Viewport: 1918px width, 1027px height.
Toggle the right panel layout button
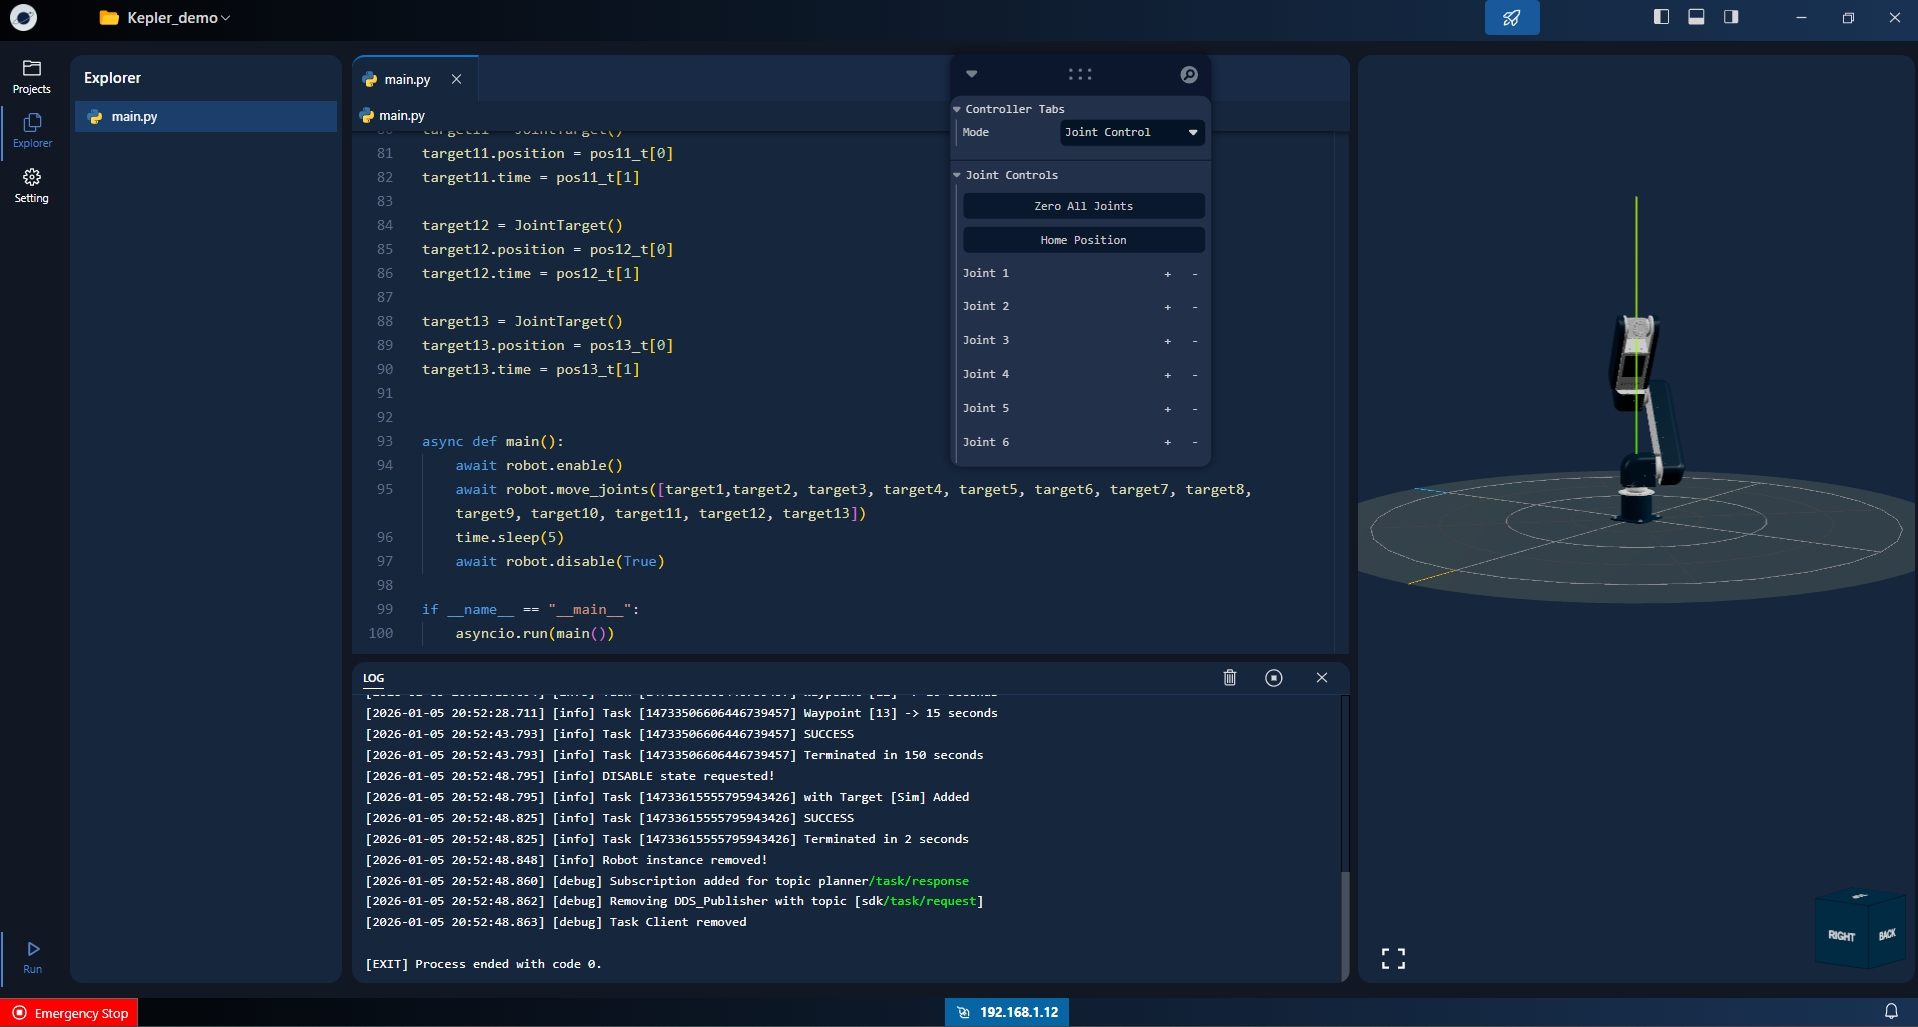1732,17
